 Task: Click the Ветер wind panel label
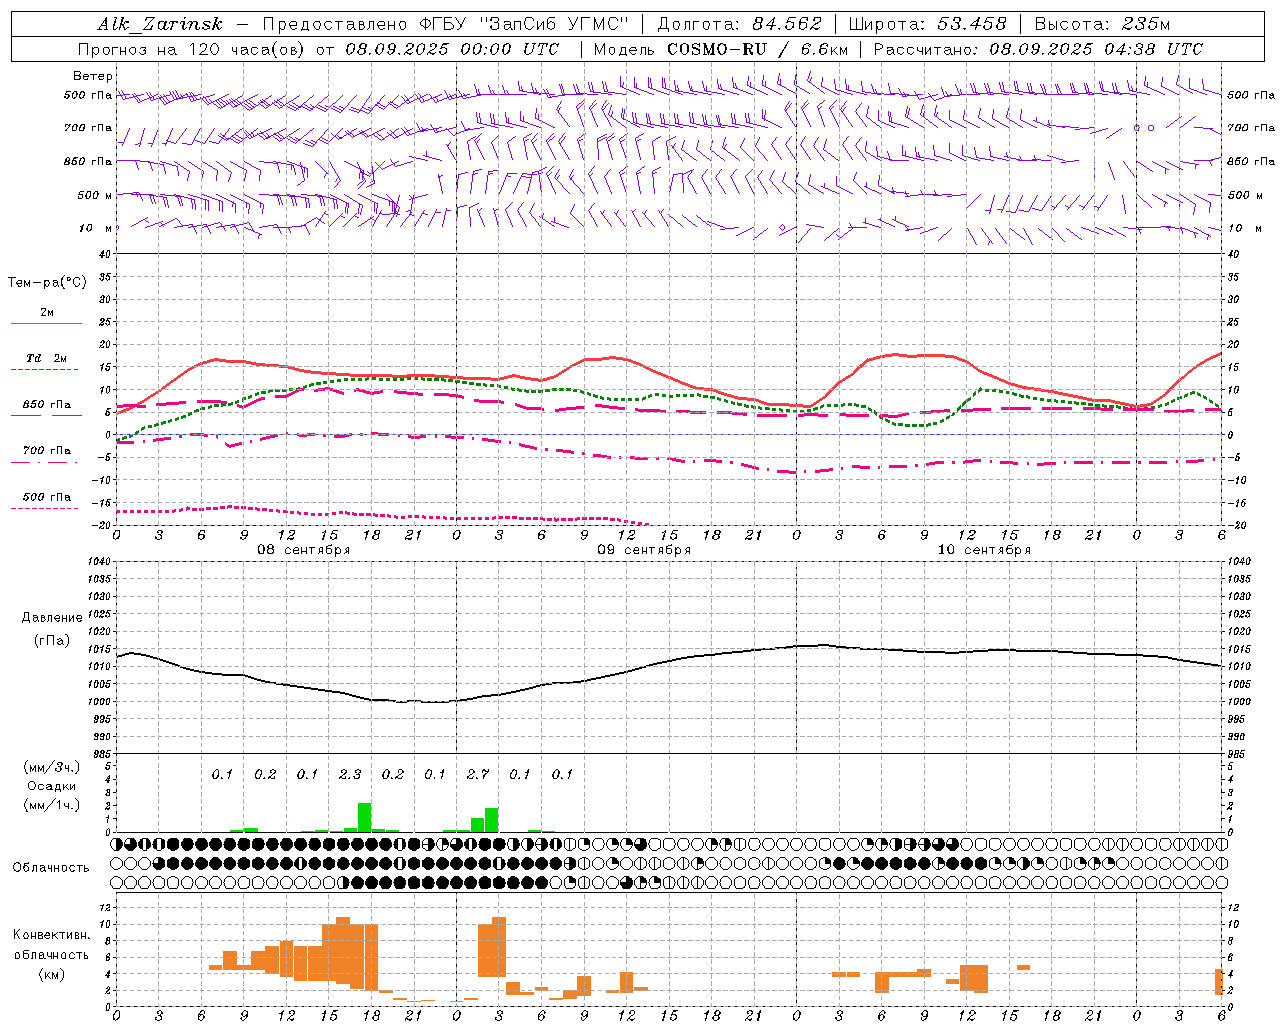93,76
